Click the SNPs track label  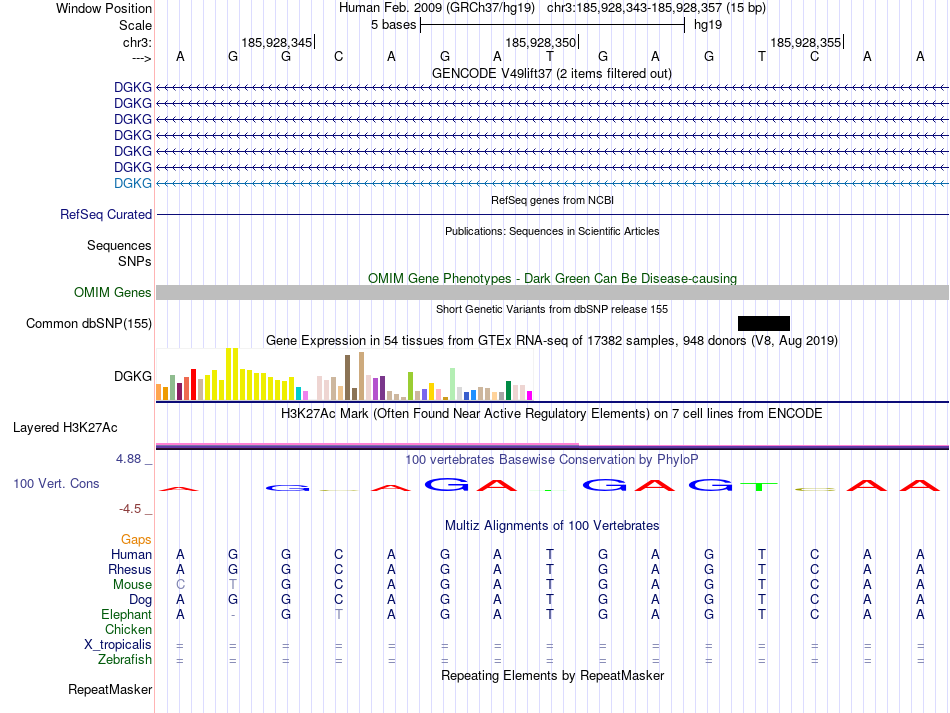coord(135,261)
